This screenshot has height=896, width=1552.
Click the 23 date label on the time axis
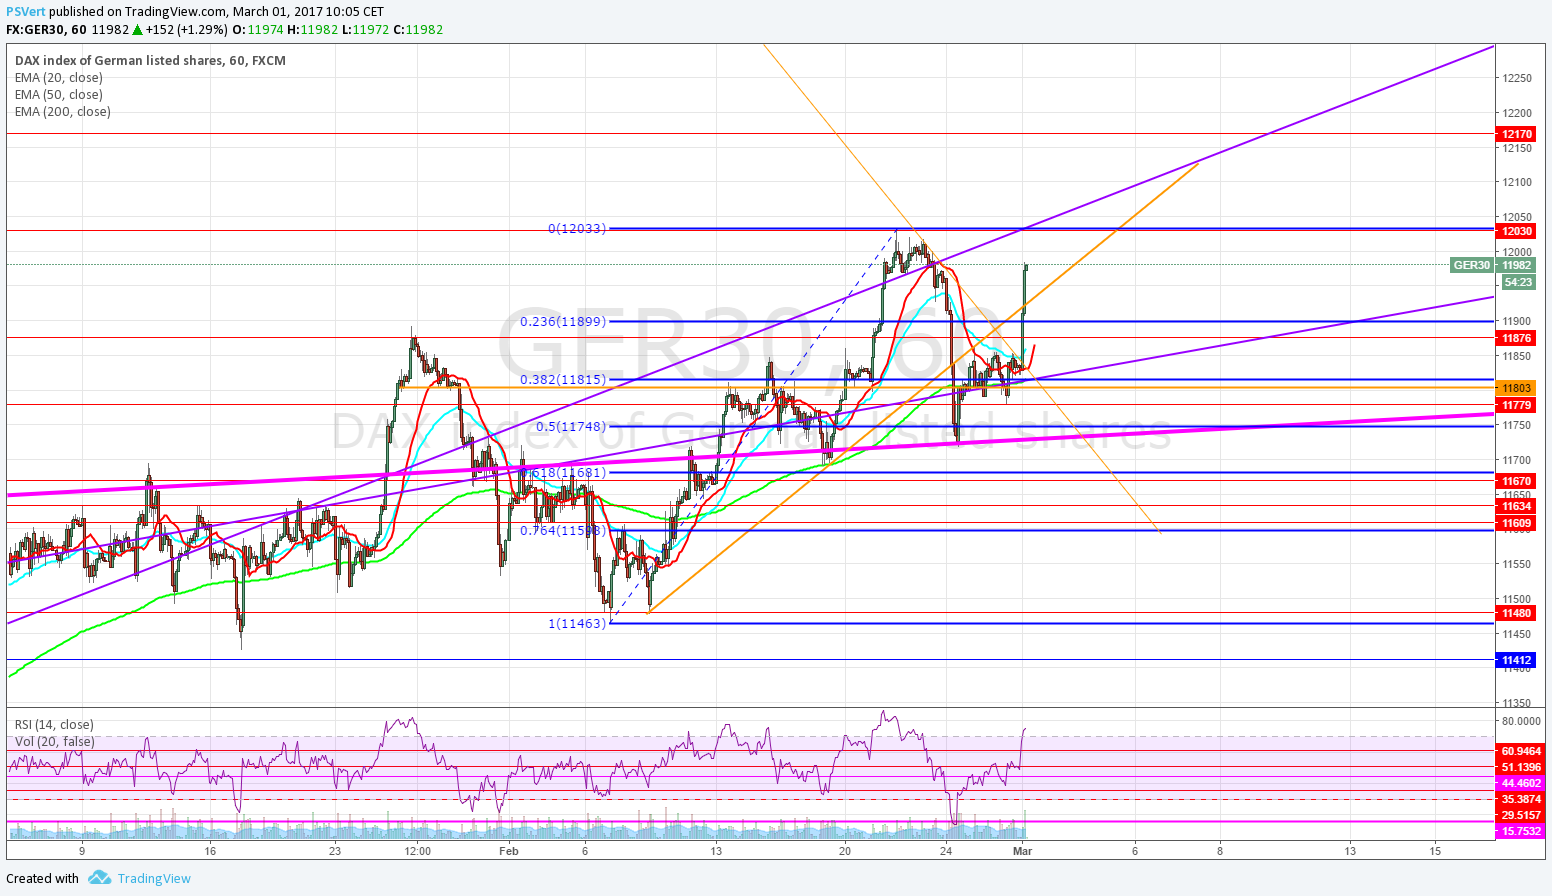click(334, 851)
